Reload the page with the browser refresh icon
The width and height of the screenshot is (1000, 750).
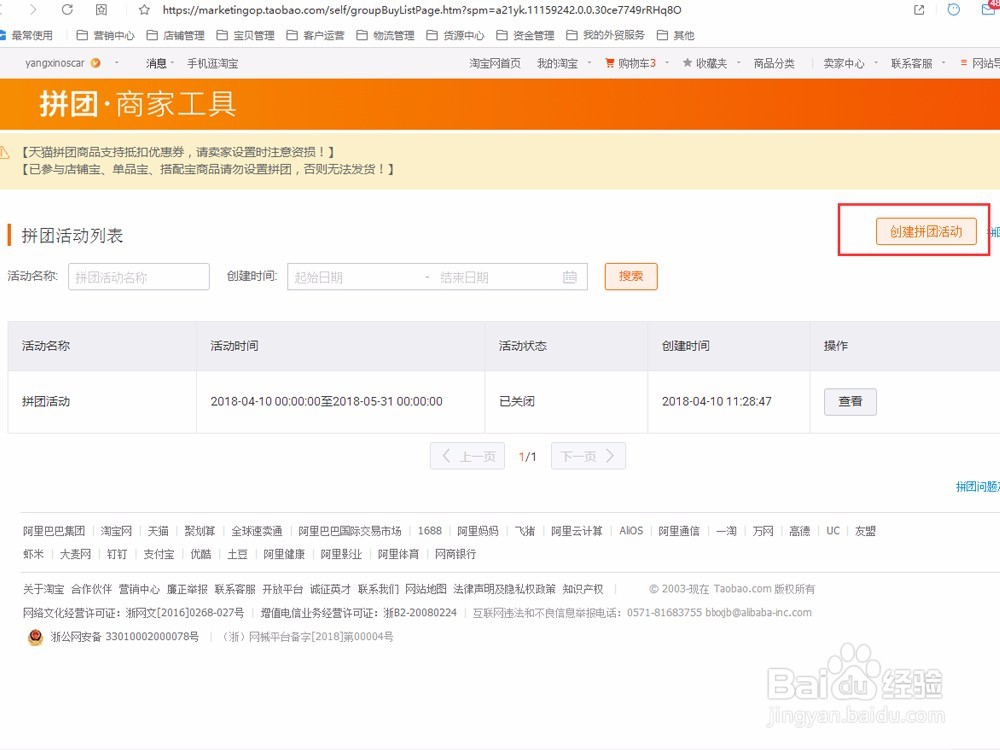[x=66, y=10]
